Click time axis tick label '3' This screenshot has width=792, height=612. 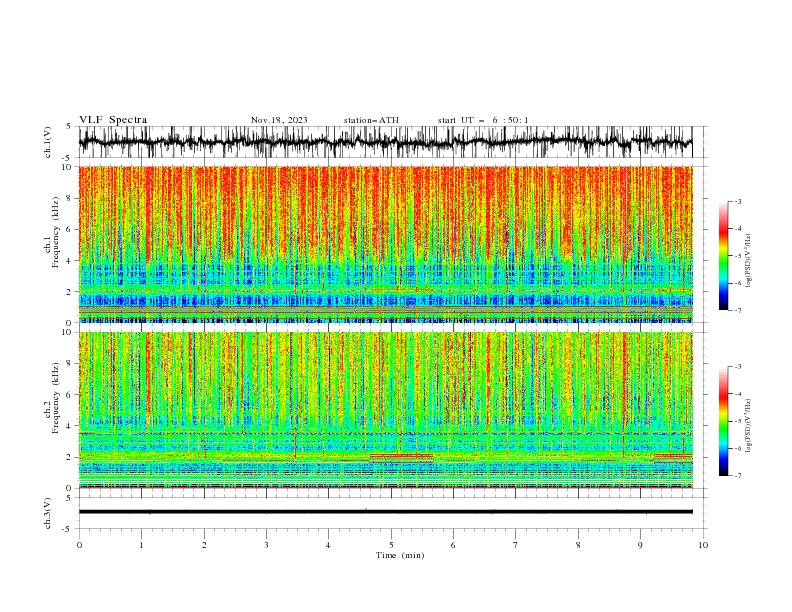pos(266,545)
